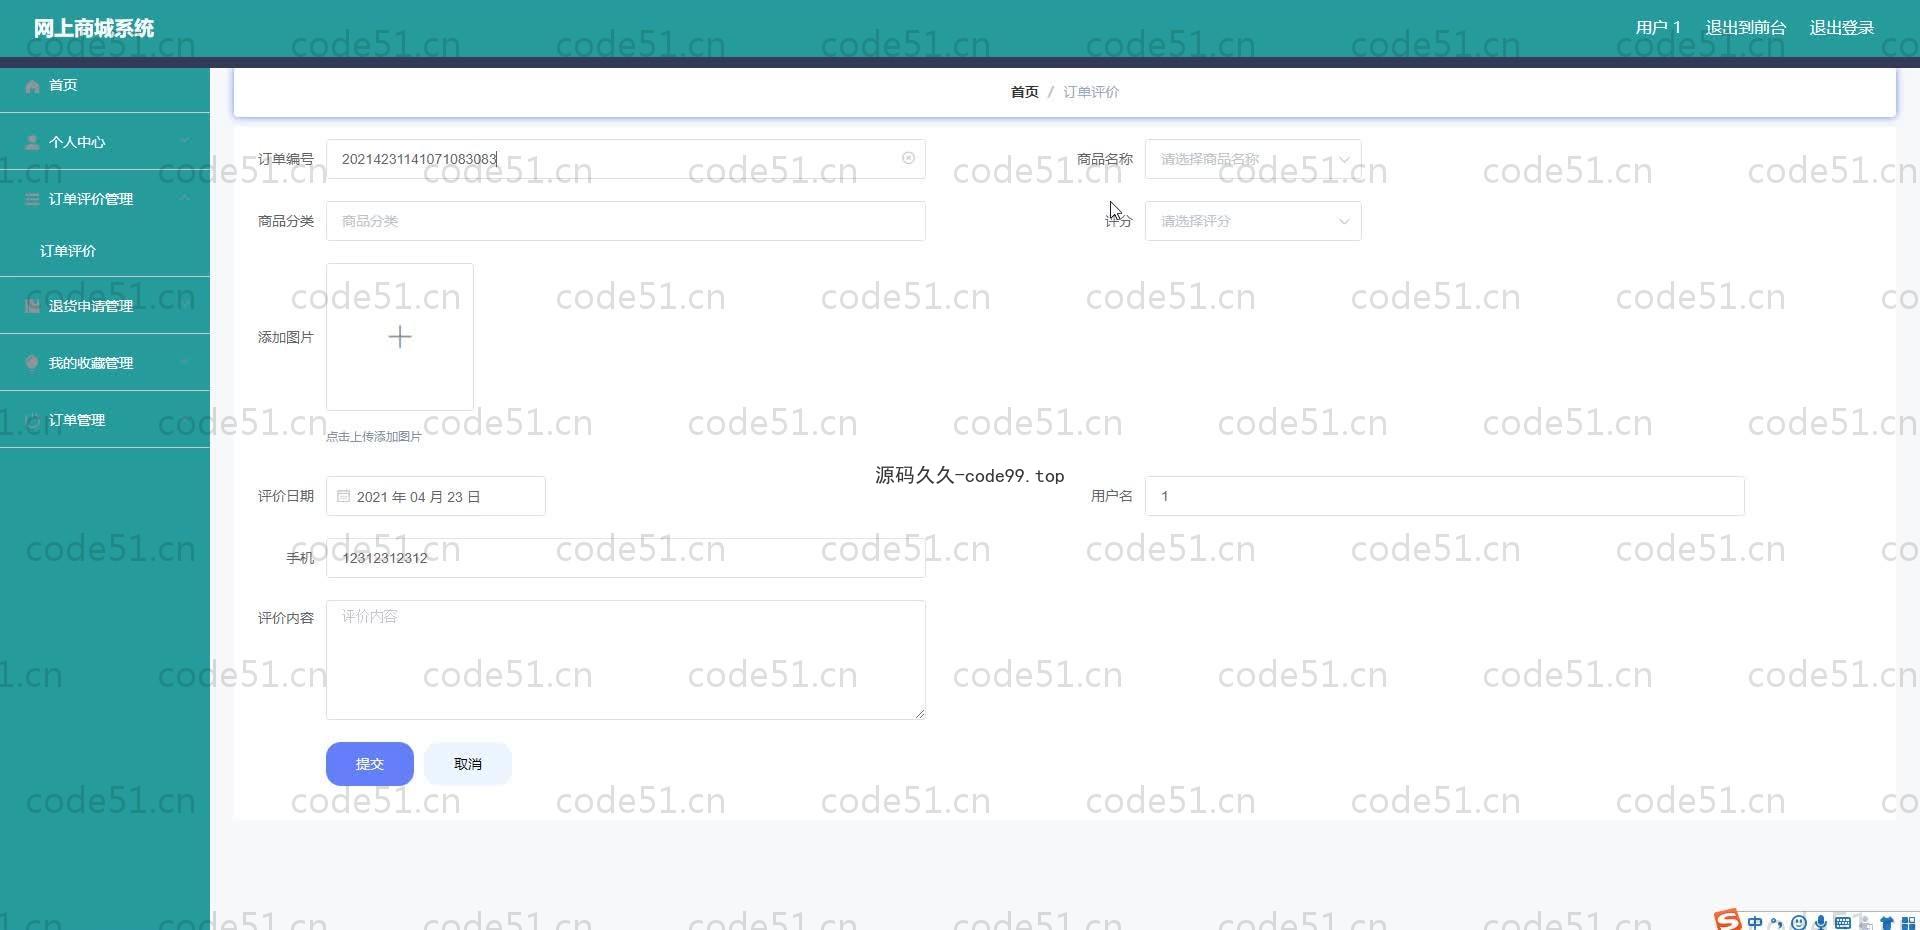Screen dimensions: 1920x930
Task: Clear the 订单编号 field with the clear icon
Action: pyautogui.click(x=908, y=158)
